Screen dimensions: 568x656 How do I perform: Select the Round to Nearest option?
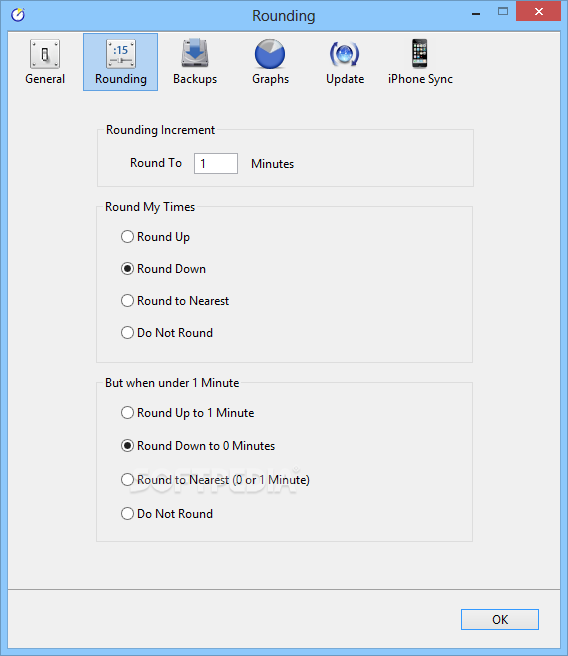(175, 301)
